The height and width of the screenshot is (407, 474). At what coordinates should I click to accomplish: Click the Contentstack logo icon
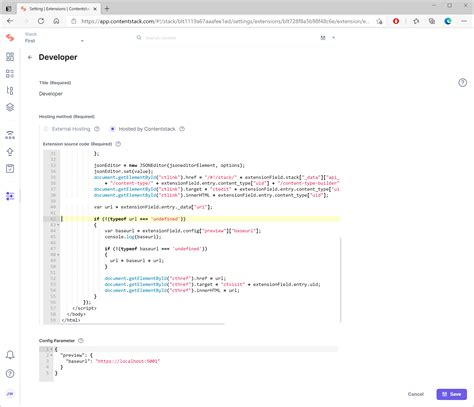pos(10,38)
